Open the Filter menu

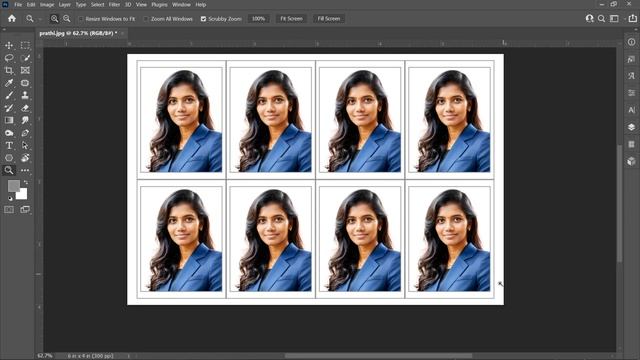114,5
